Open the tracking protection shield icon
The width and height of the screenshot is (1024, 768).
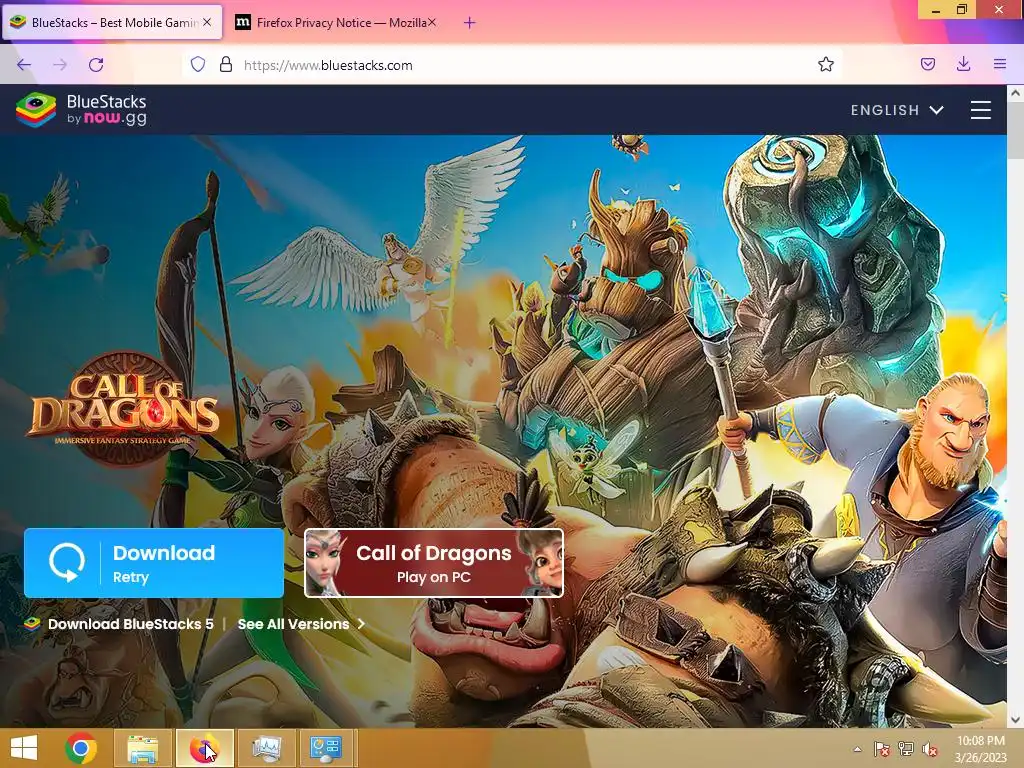pos(198,65)
